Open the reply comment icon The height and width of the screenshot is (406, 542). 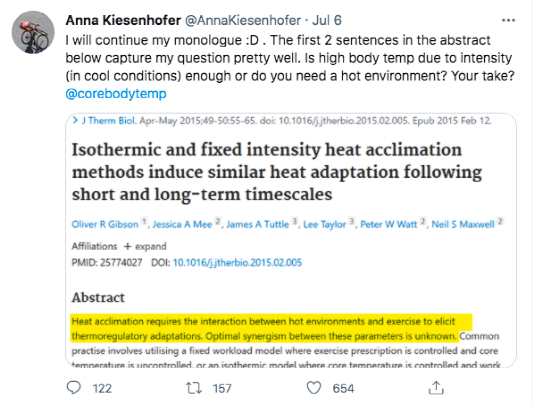tap(74, 388)
